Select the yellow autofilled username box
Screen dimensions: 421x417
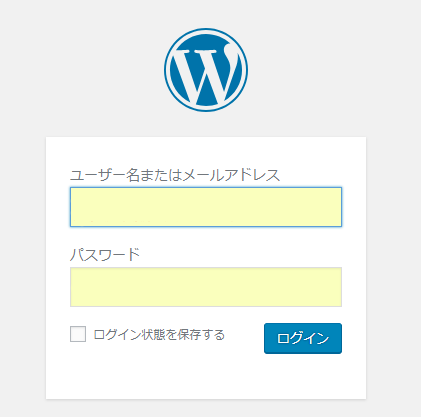(x=206, y=207)
